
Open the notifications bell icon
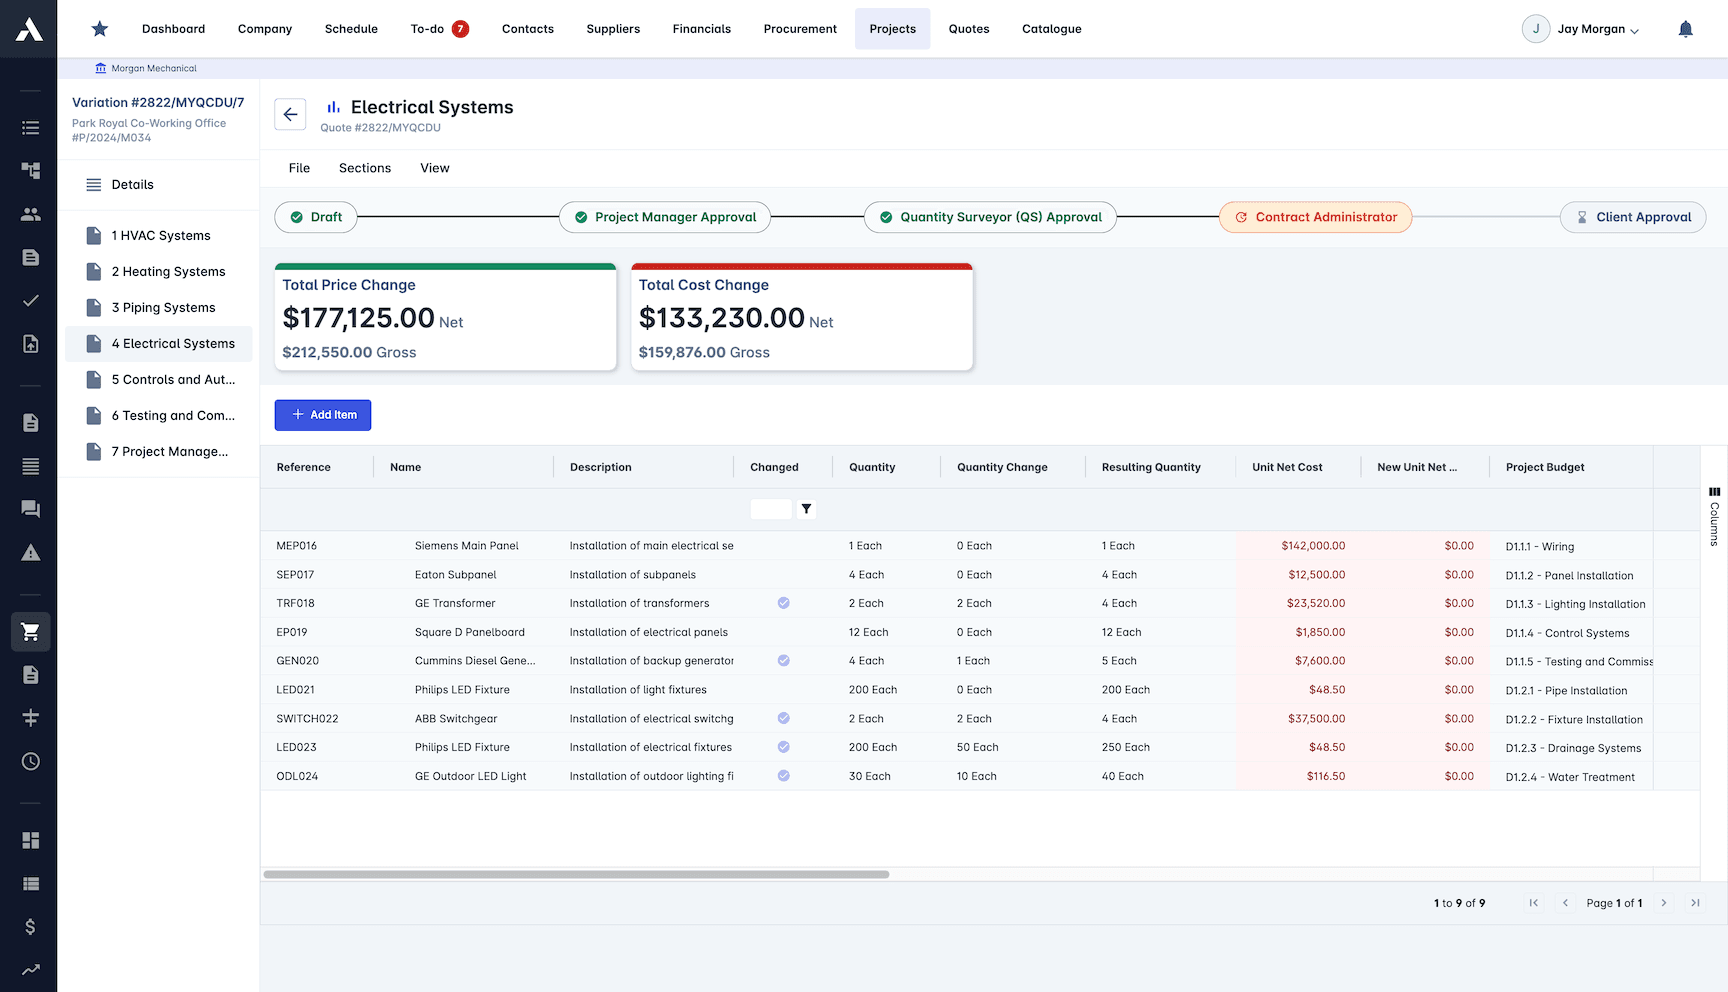point(1686,29)
